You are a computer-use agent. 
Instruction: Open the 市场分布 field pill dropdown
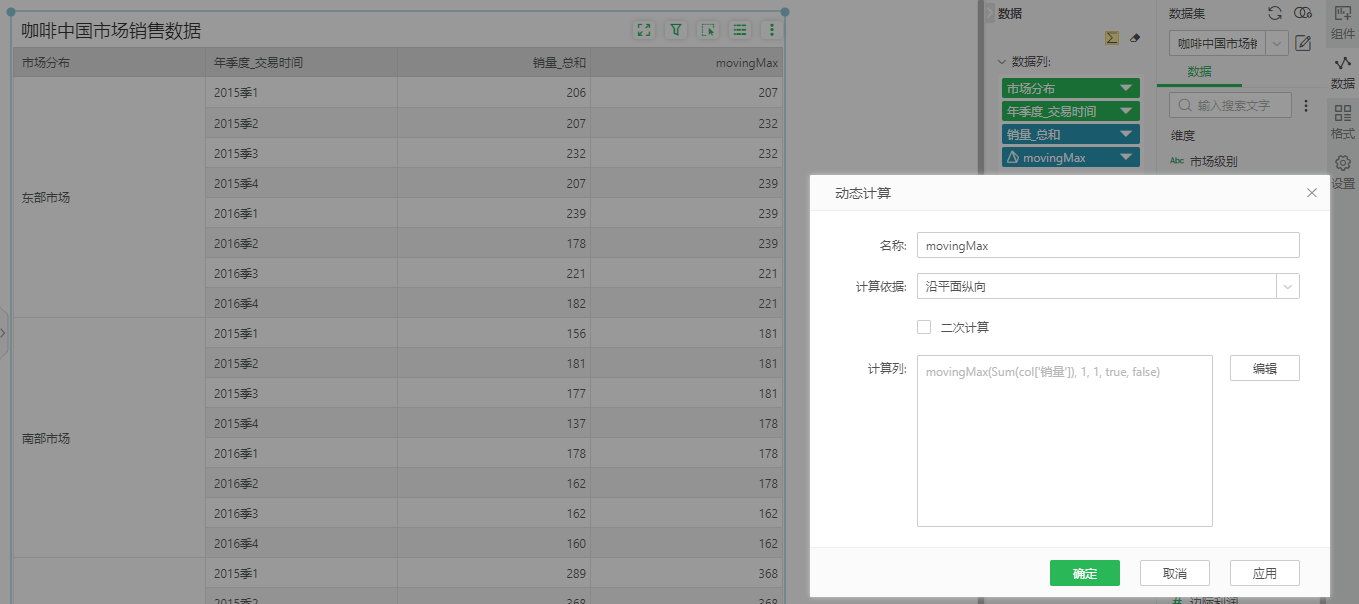(1126, 88)
